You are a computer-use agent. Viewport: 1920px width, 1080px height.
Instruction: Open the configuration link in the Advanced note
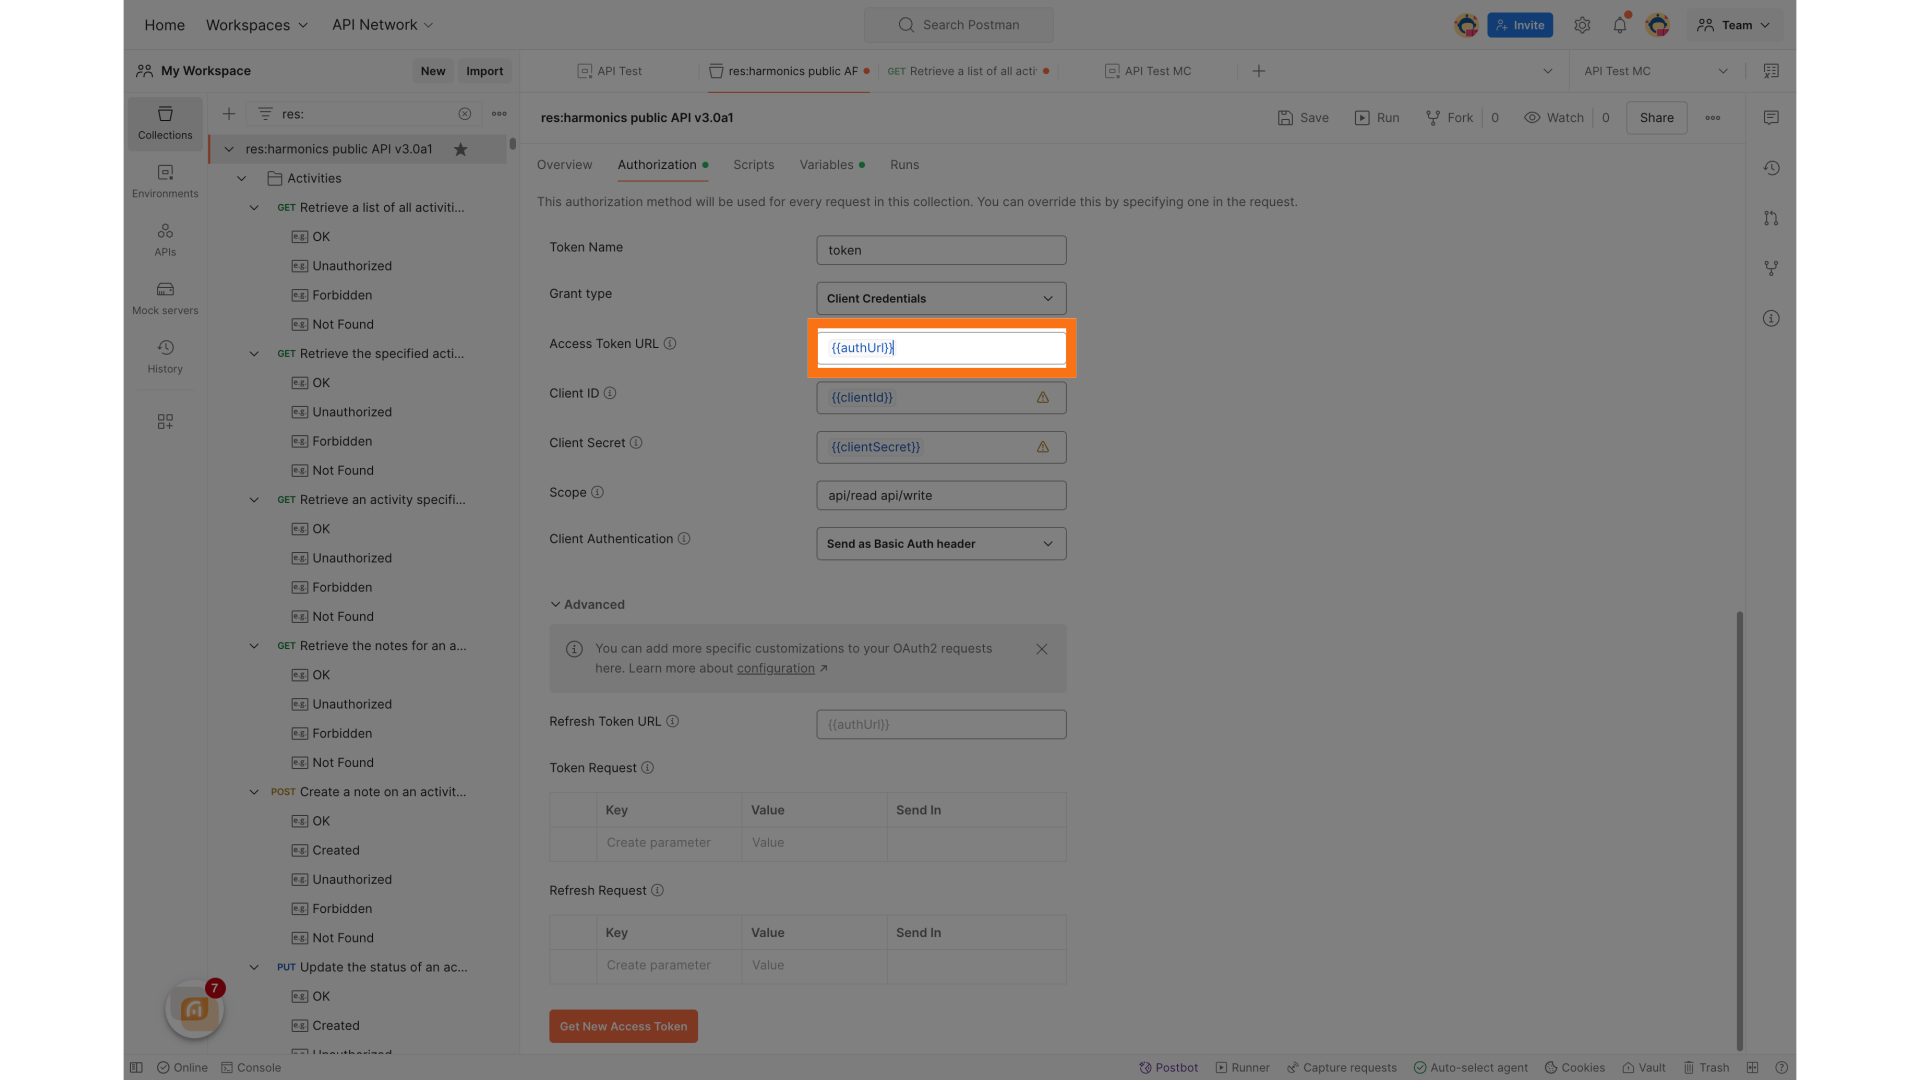point(775,668)
